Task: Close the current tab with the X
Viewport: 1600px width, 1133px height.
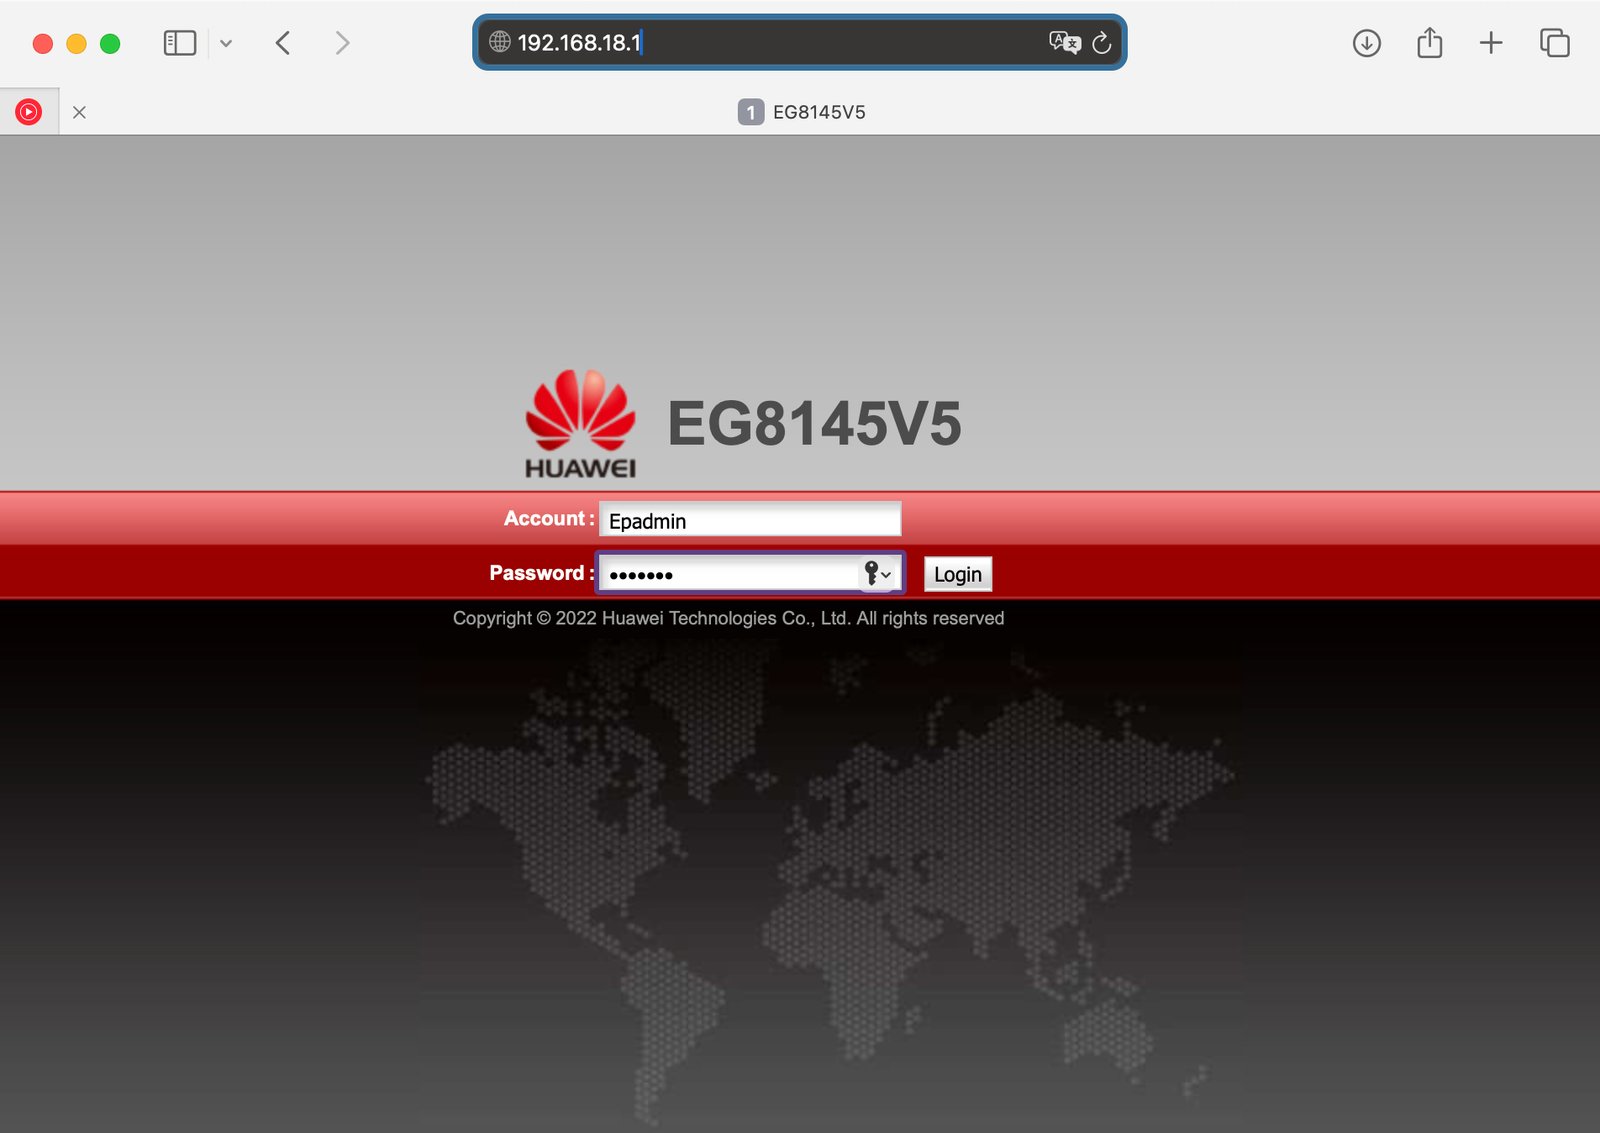Action: click(79, 112)
